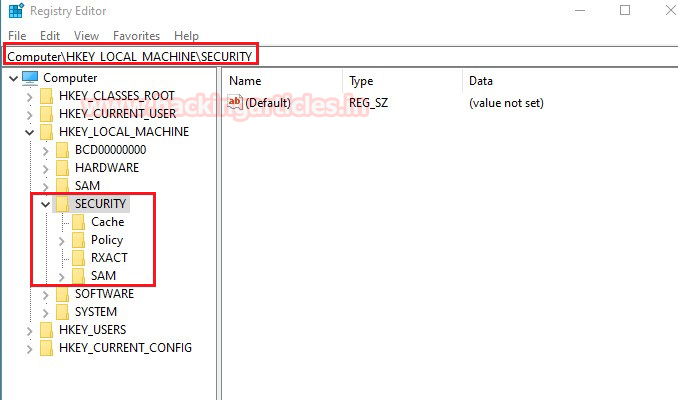Expand HKEY_CURRENT_CONFIG chevron
Image resolution: width=678 pixels, height=400 pixels.
[x=29, y=349]
